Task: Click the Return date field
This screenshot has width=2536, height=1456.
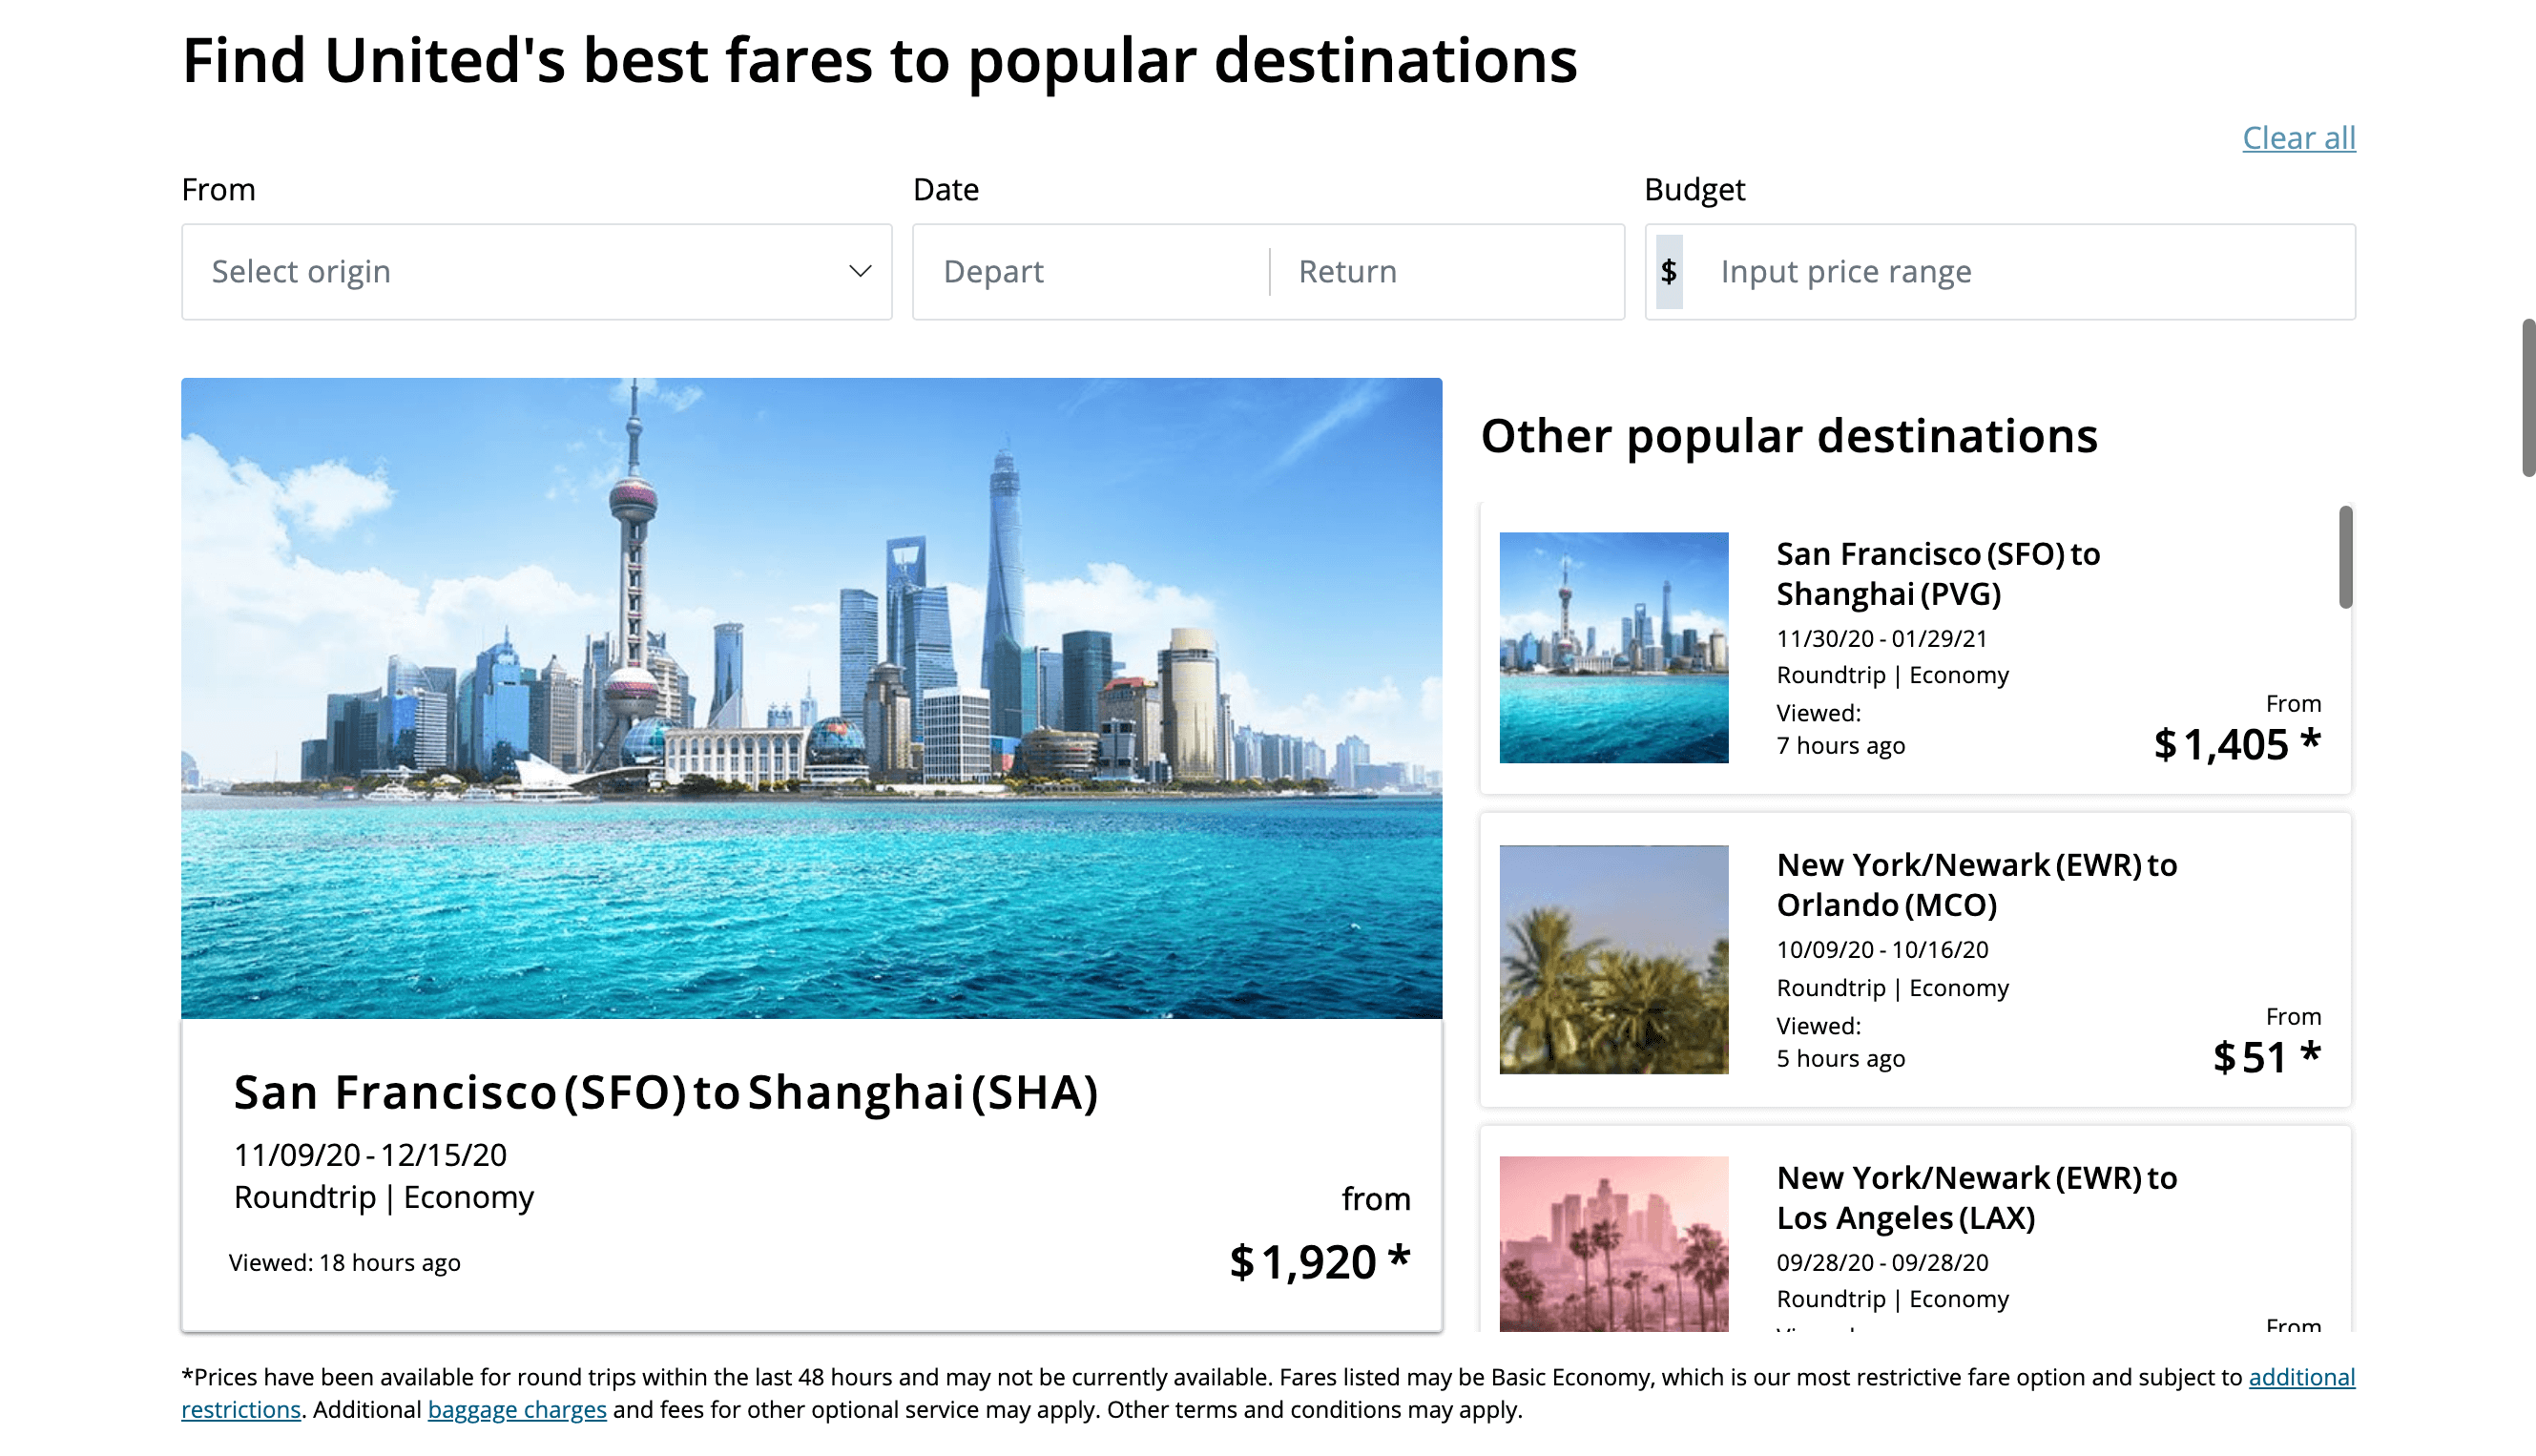Action: coord(1447,271)
